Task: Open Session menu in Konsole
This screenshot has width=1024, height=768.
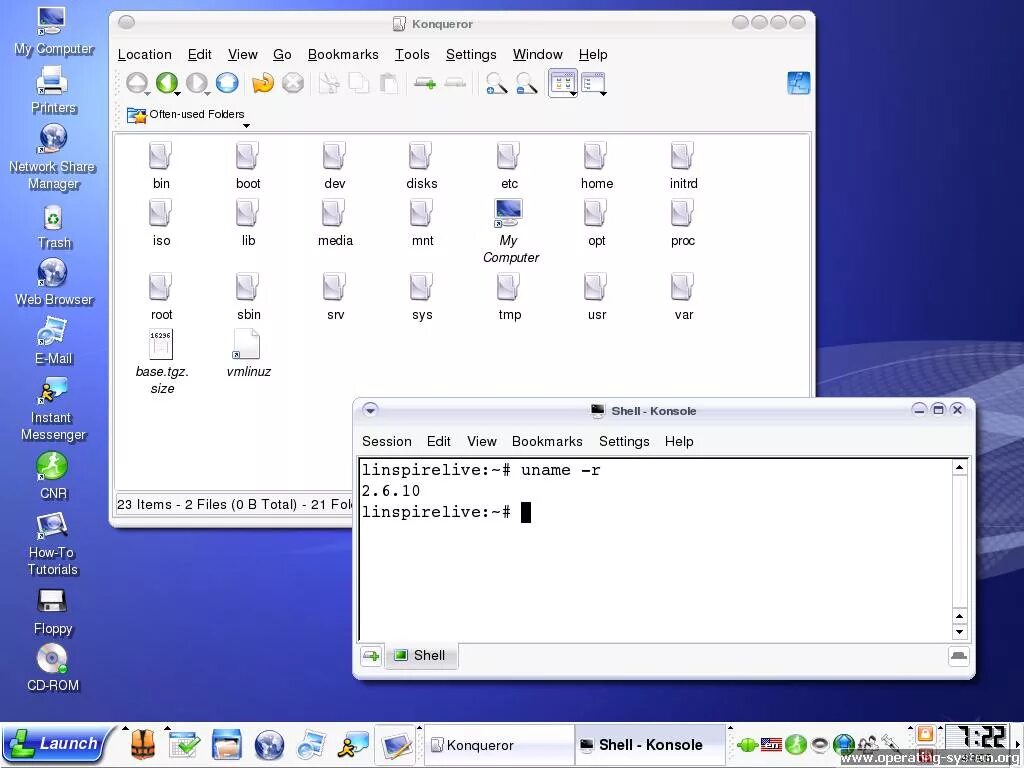Action: tap(387, 441)
